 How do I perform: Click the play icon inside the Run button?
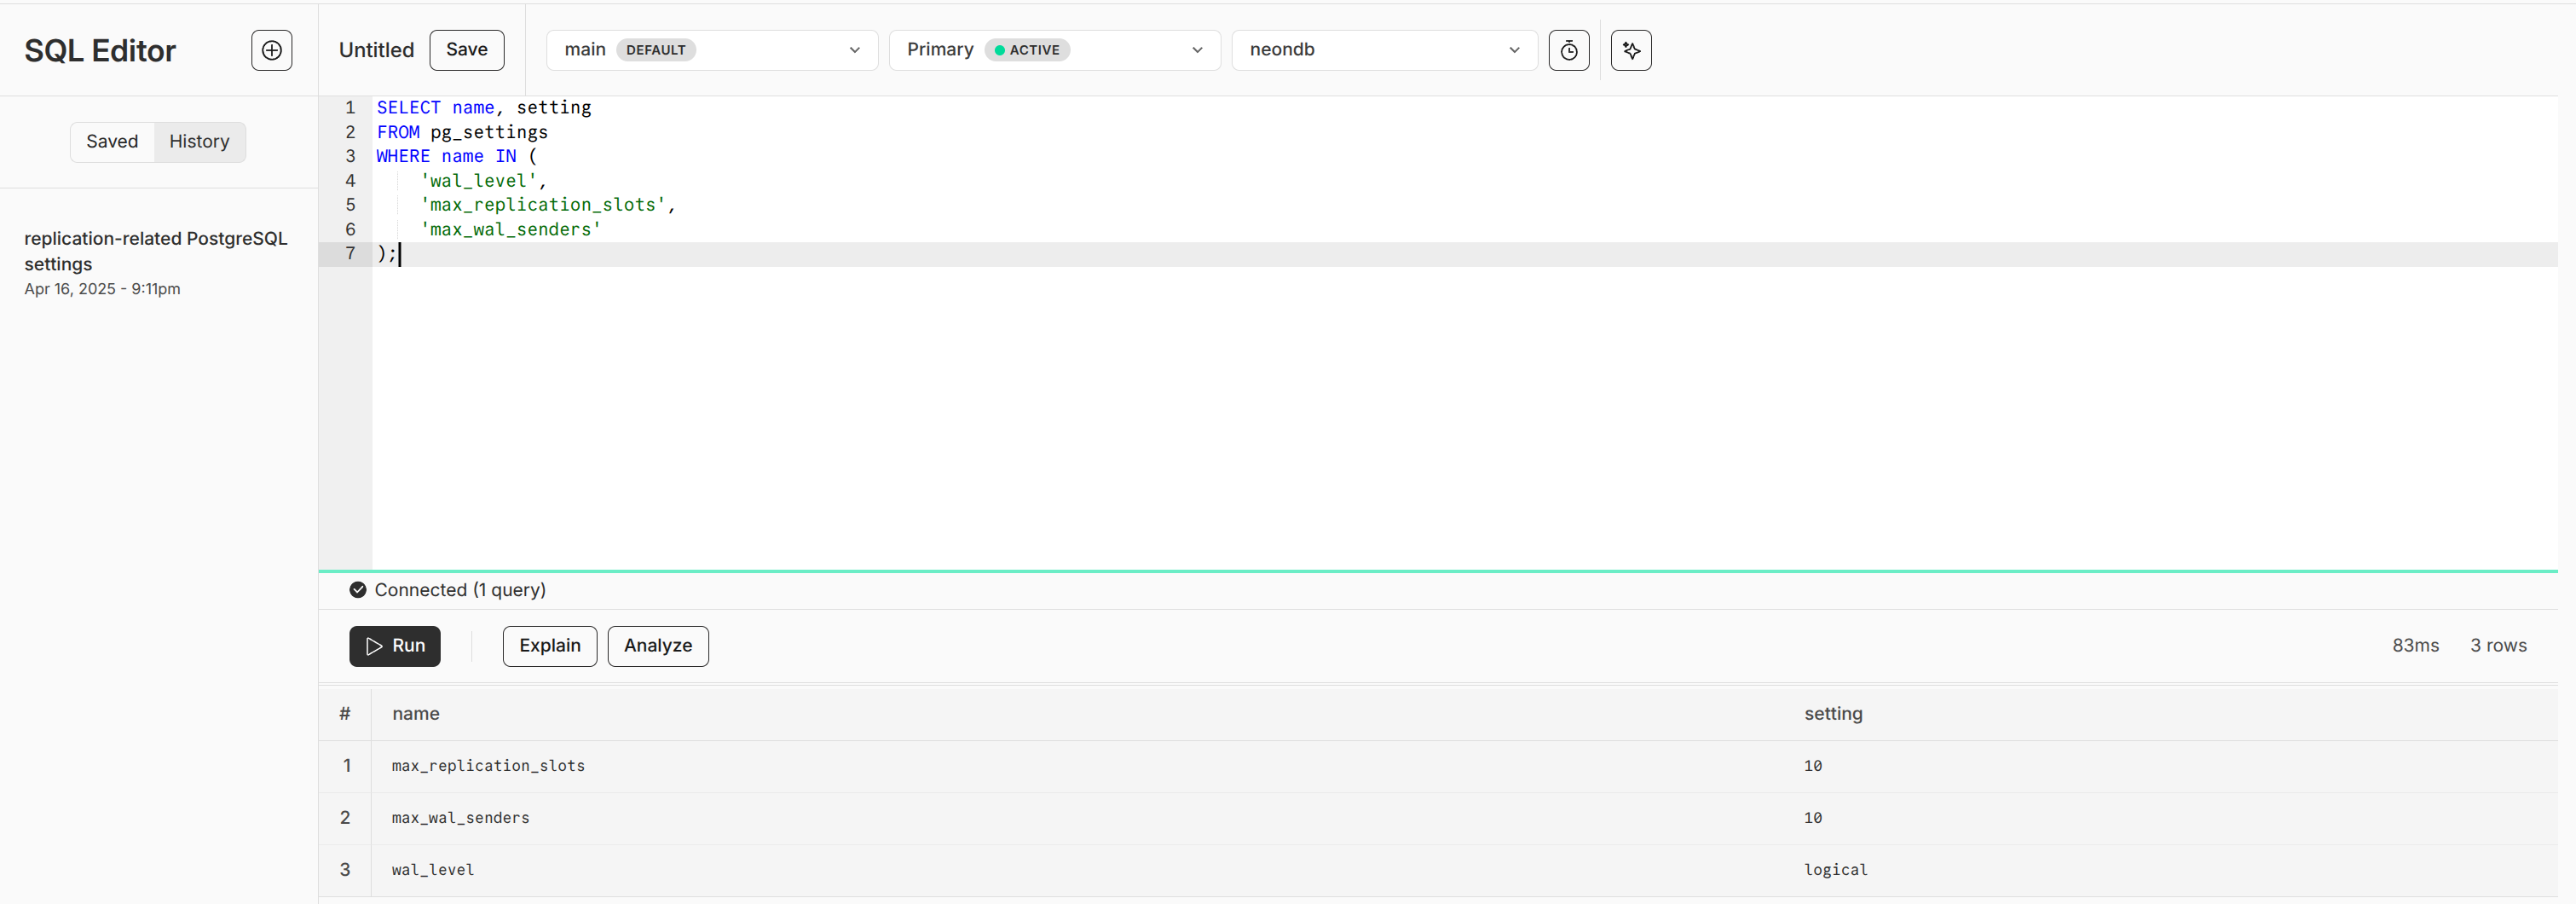(373, 646)
